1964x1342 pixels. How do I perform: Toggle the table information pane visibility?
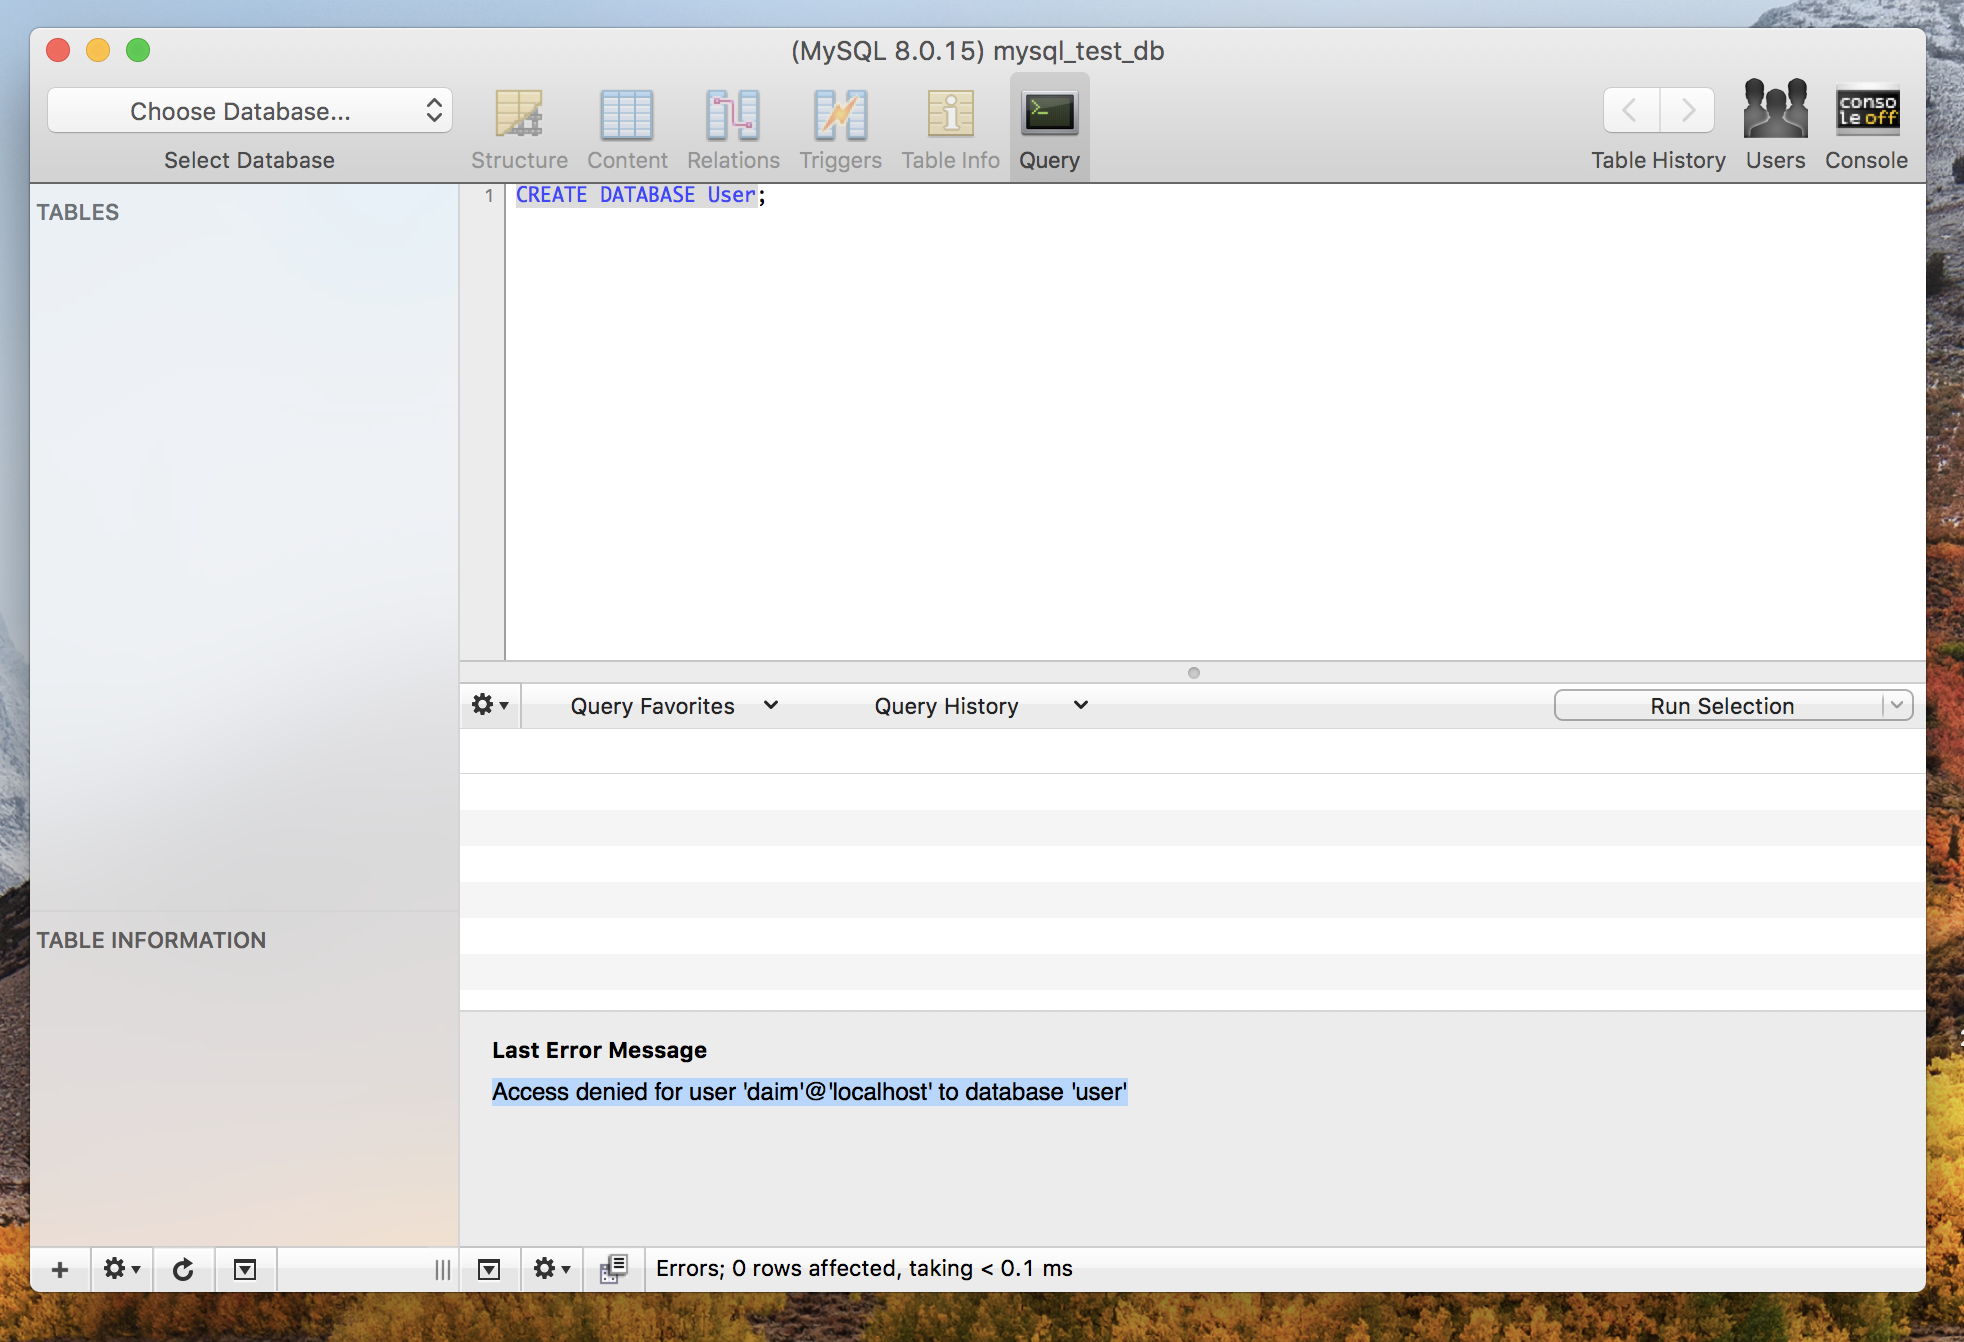click(x=245, y=1270)
